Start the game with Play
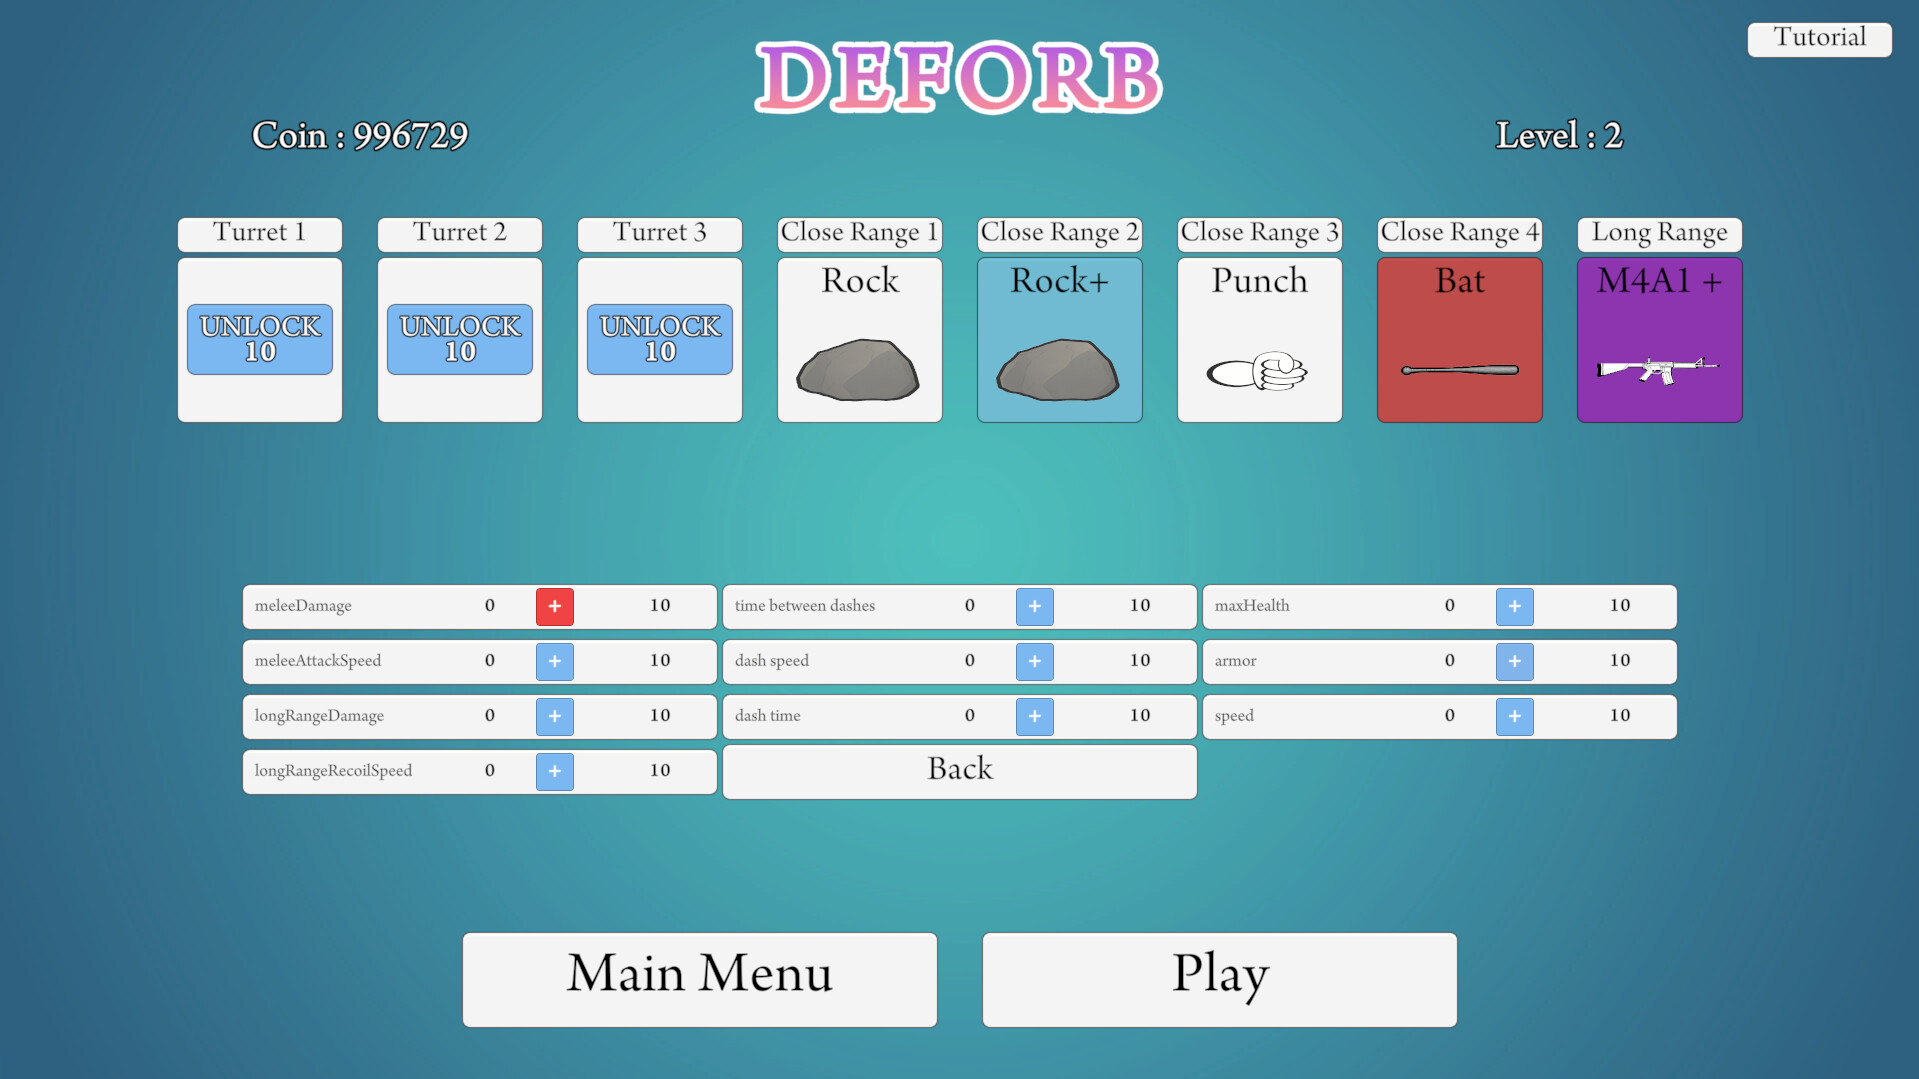Screen dimensions: 1919x1079 (x=1219, y=978)
